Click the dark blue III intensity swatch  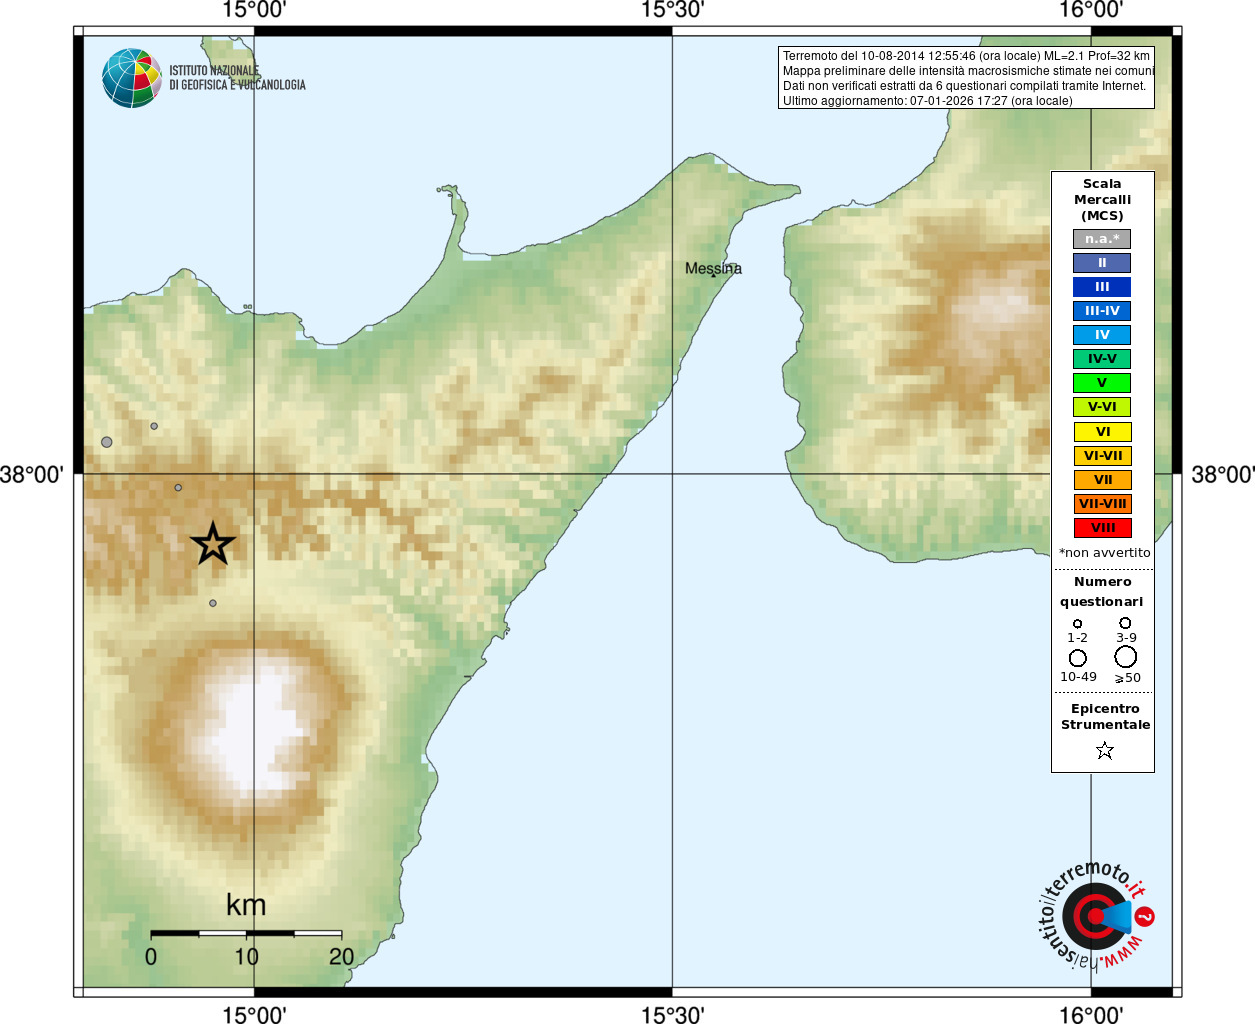point(1102,287)
